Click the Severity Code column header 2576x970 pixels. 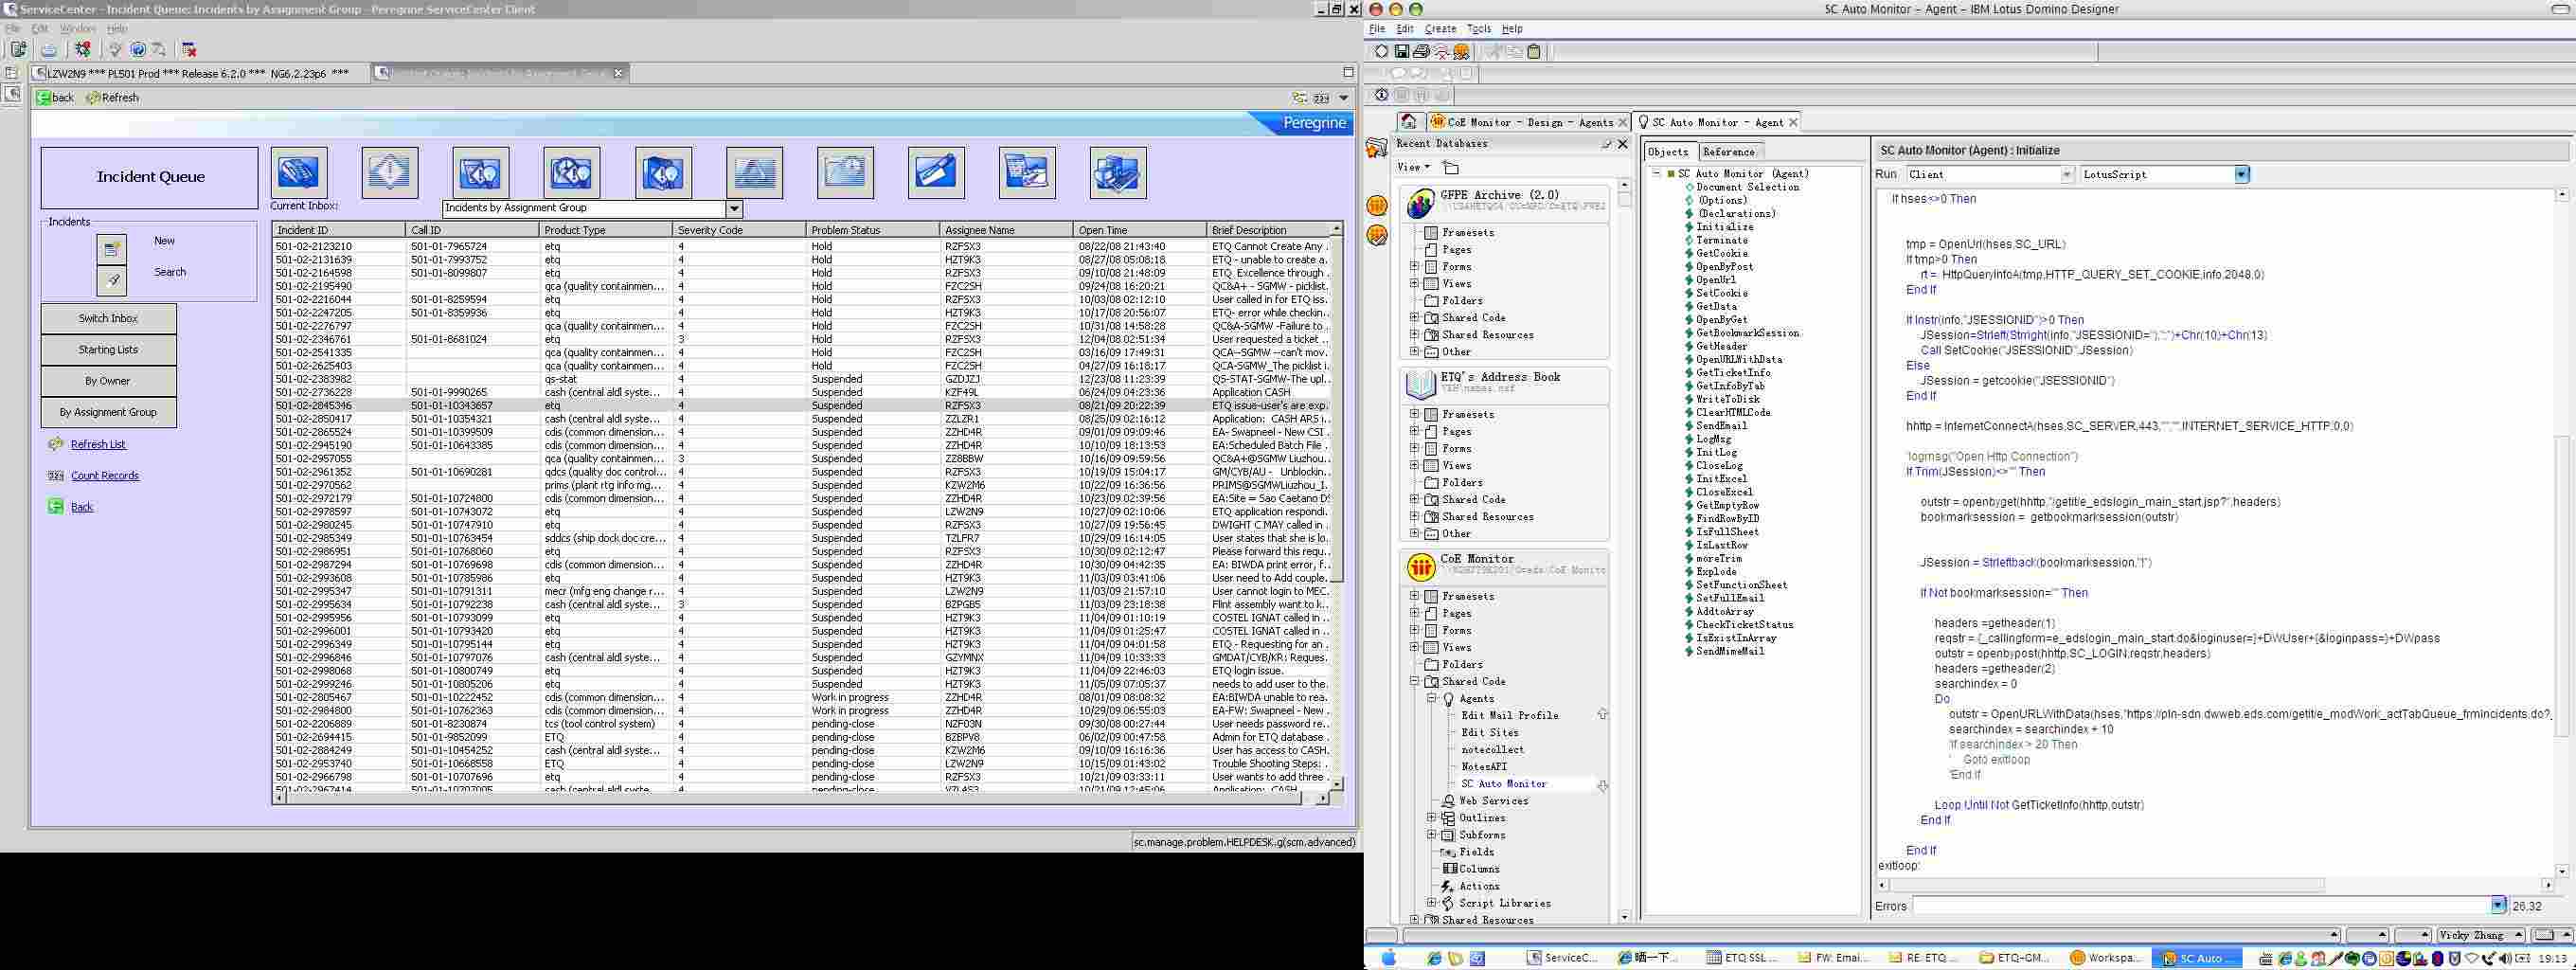(x=738, y=230)
